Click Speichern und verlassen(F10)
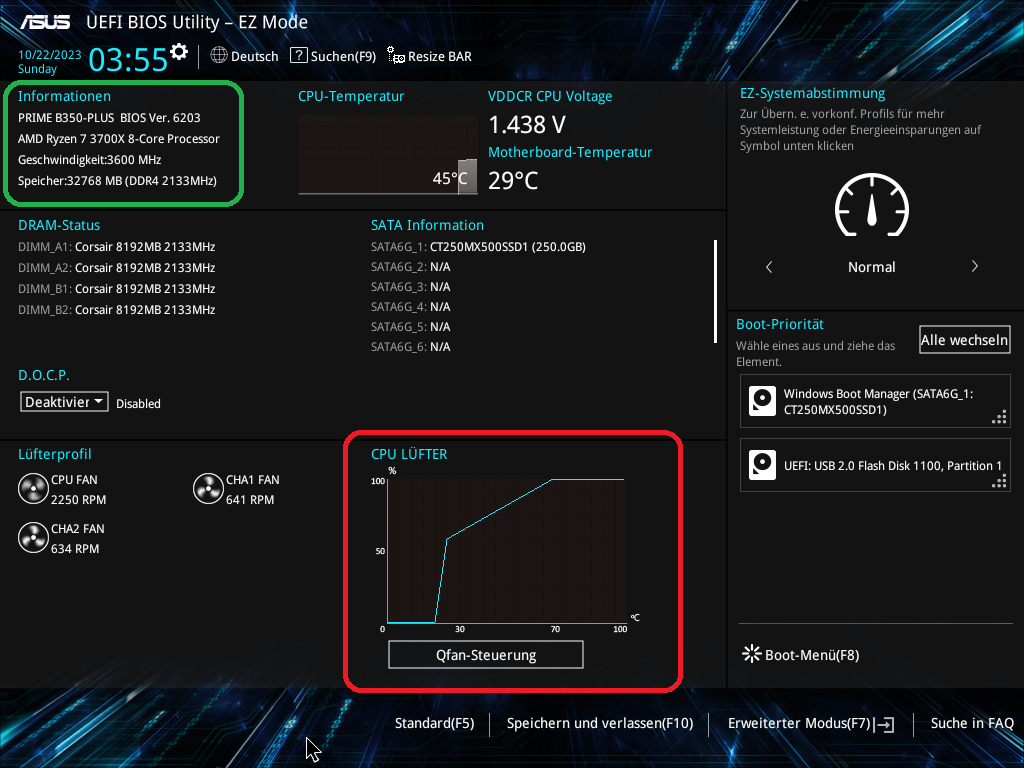Viewport: 1024px width, 768px height. coord(600,723)
